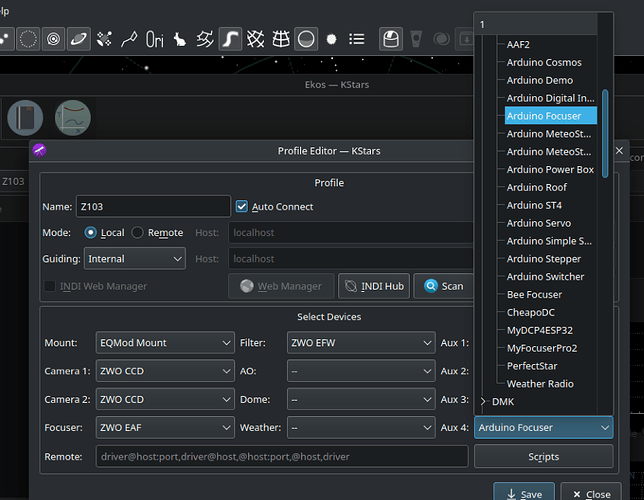Toggle the dotted circle sky icon
This screenshot has width=644, height=500.
pyautogui.click(x=28, y=39)
